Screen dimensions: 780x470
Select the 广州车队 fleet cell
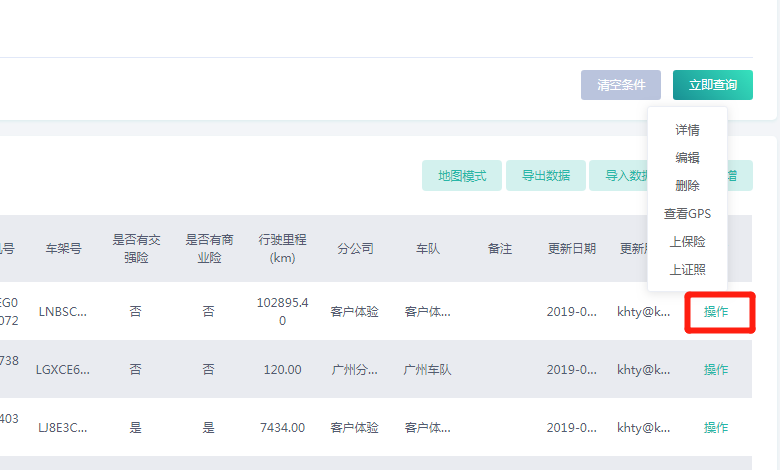(x=428, y=370)
